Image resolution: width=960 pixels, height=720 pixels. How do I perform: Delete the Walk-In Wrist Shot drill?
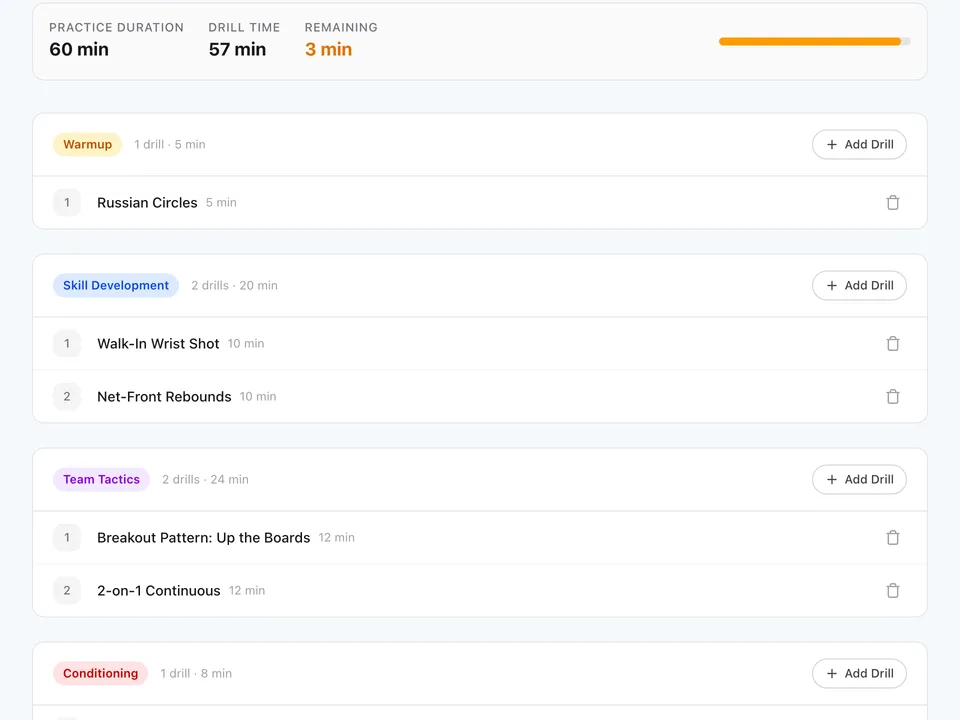[x=893, y=343]
